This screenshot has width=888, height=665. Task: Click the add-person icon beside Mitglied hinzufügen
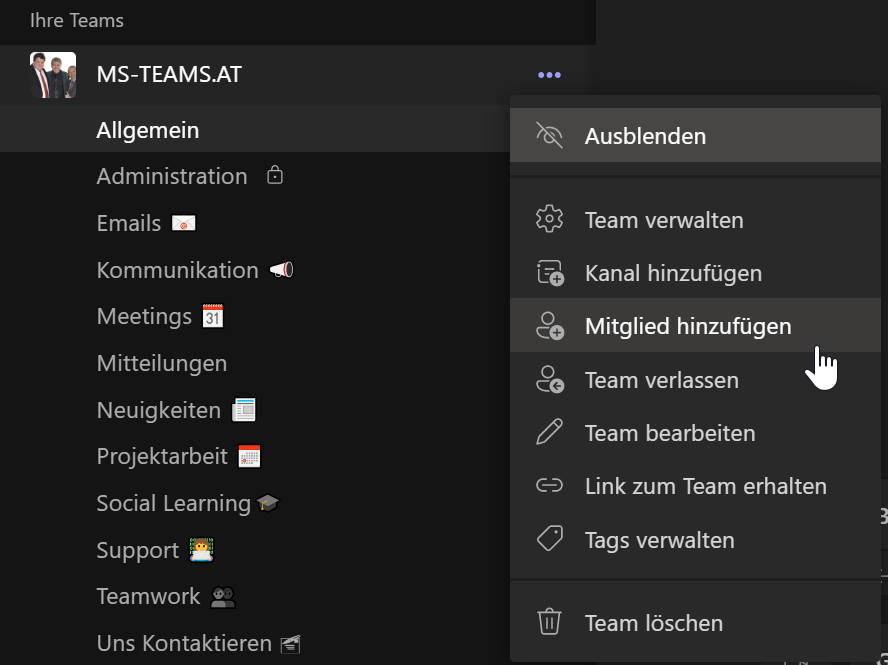coord(550,326)
